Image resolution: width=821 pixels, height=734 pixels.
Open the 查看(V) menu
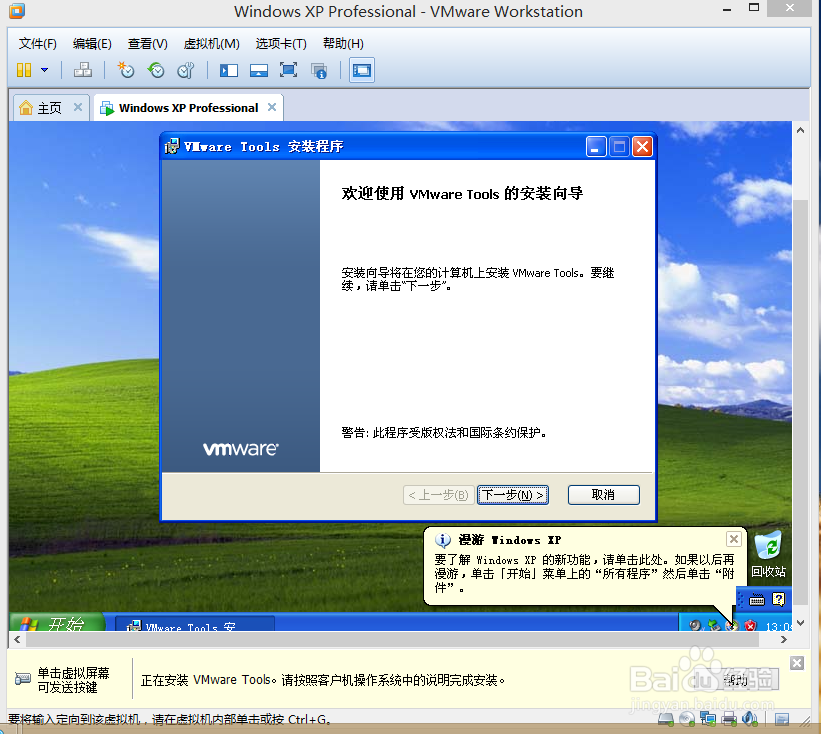pyautogui.click(x=148, y=43)
